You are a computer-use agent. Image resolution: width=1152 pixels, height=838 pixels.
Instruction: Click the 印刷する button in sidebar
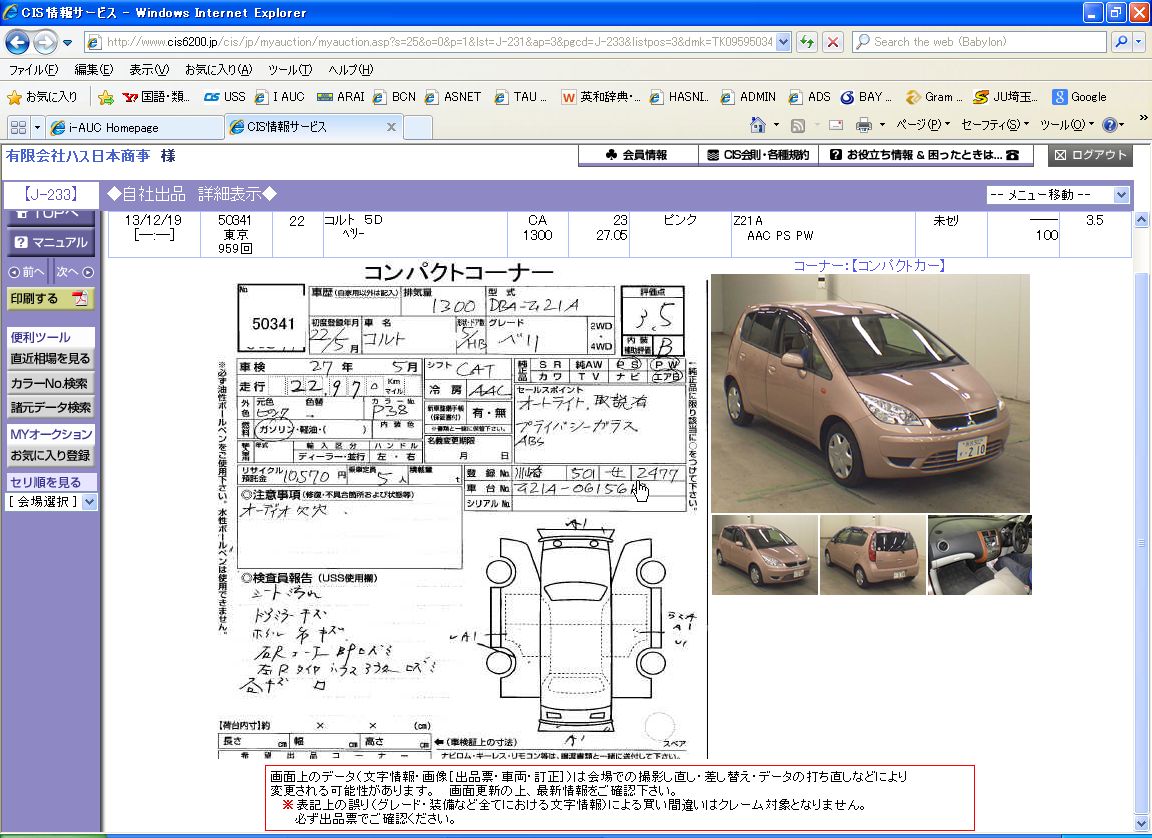coord(50,299)
